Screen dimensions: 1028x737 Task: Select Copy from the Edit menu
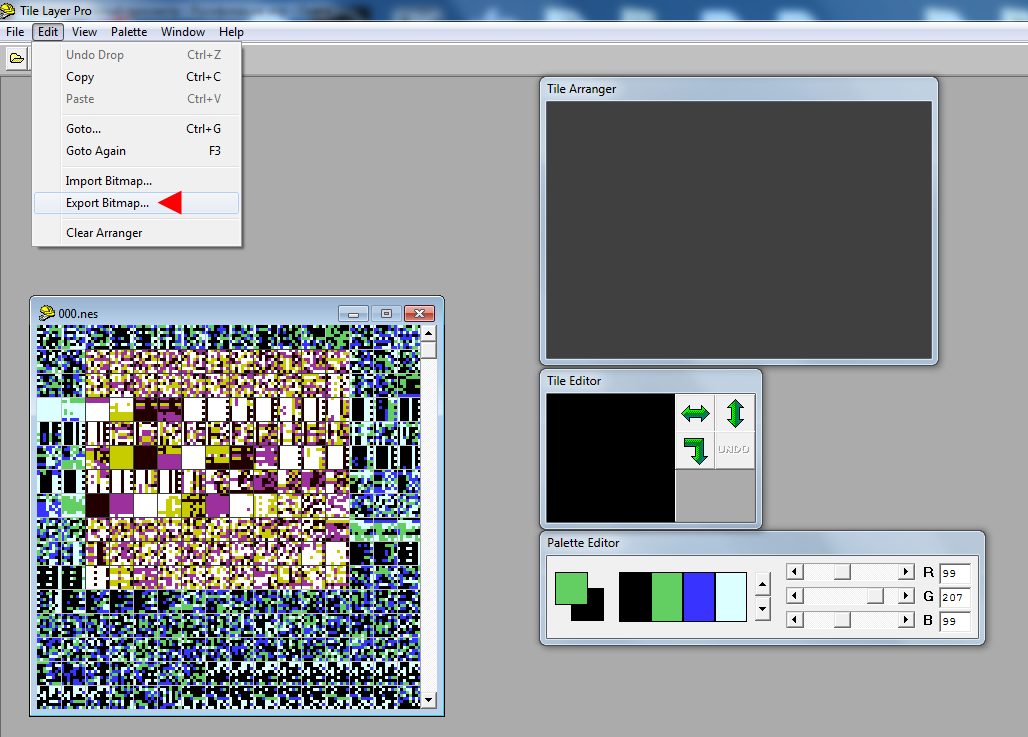80,77
